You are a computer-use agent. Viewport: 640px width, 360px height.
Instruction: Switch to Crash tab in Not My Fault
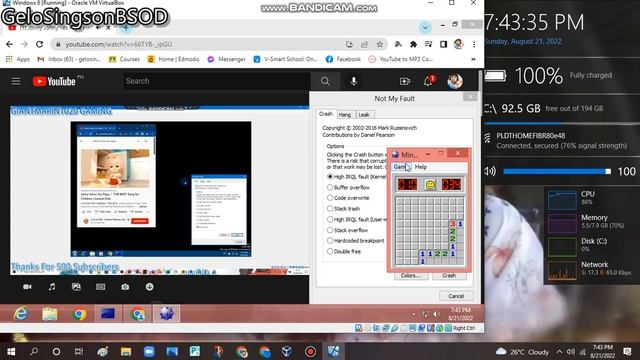point(326,114)
